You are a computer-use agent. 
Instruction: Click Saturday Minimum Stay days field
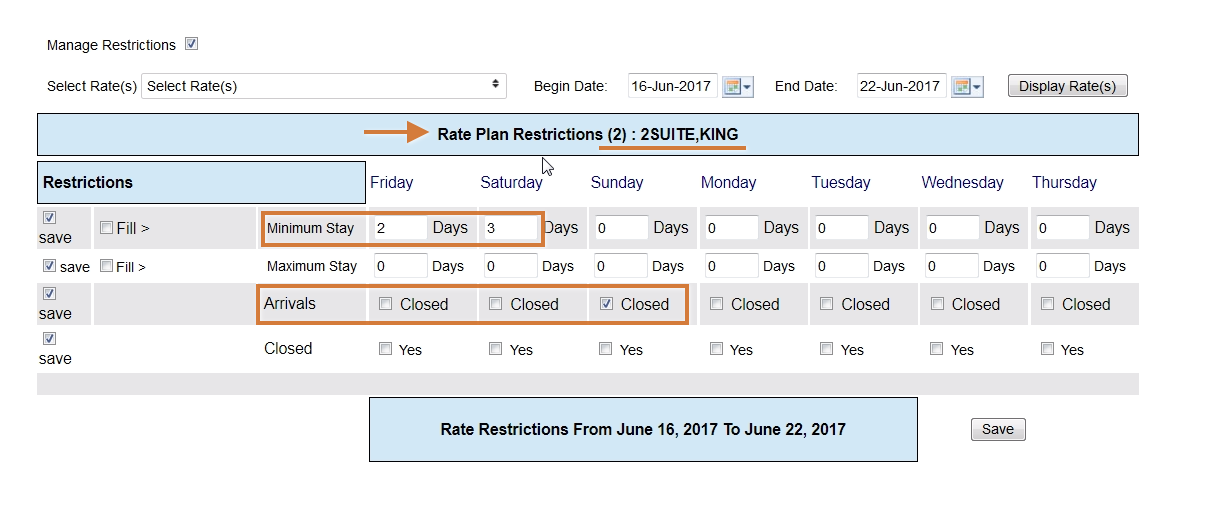tap(510, 228)
